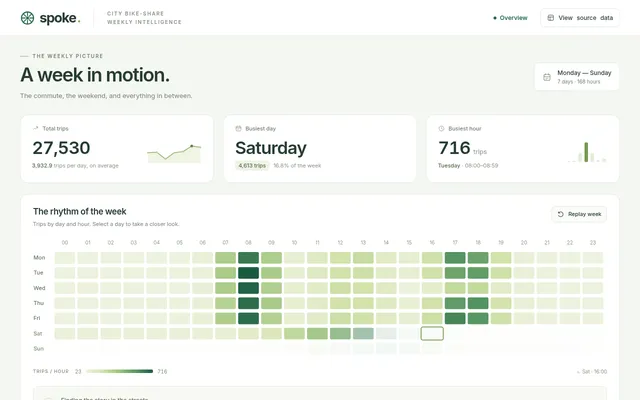Click the Saturday 12 hour heatmap cell
Viewport: 640px width, 400px height.
click(x=340, y=333)
